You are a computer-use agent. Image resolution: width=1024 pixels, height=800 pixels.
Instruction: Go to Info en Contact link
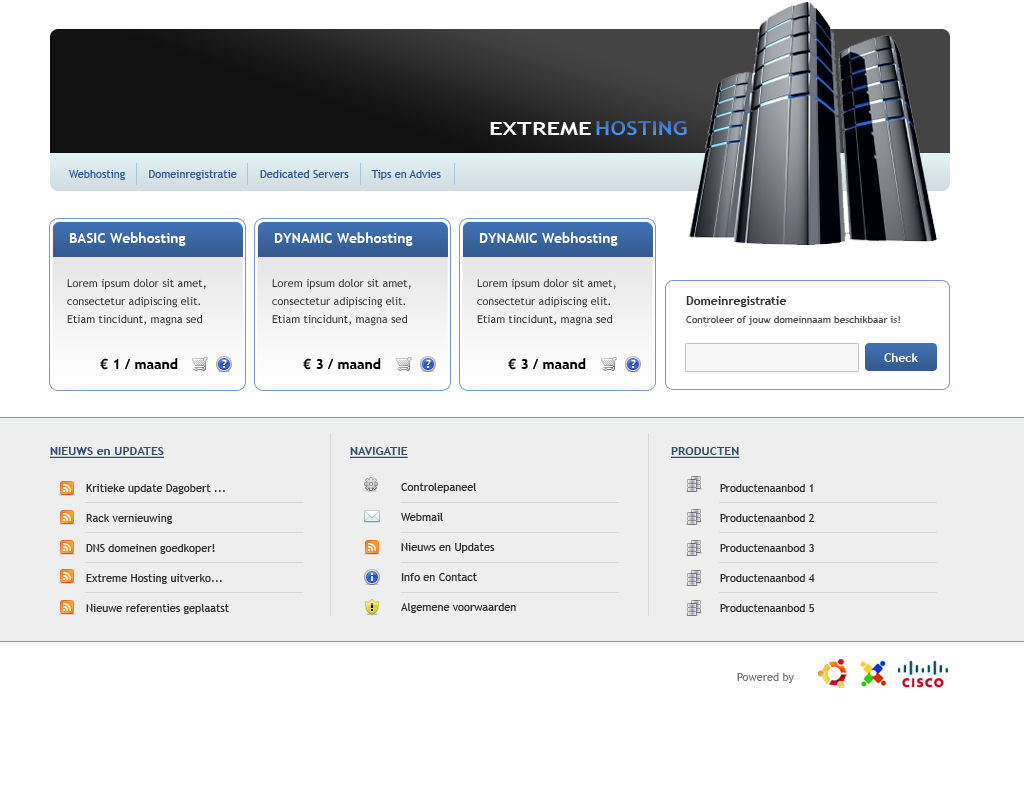[x=439, y=577]
